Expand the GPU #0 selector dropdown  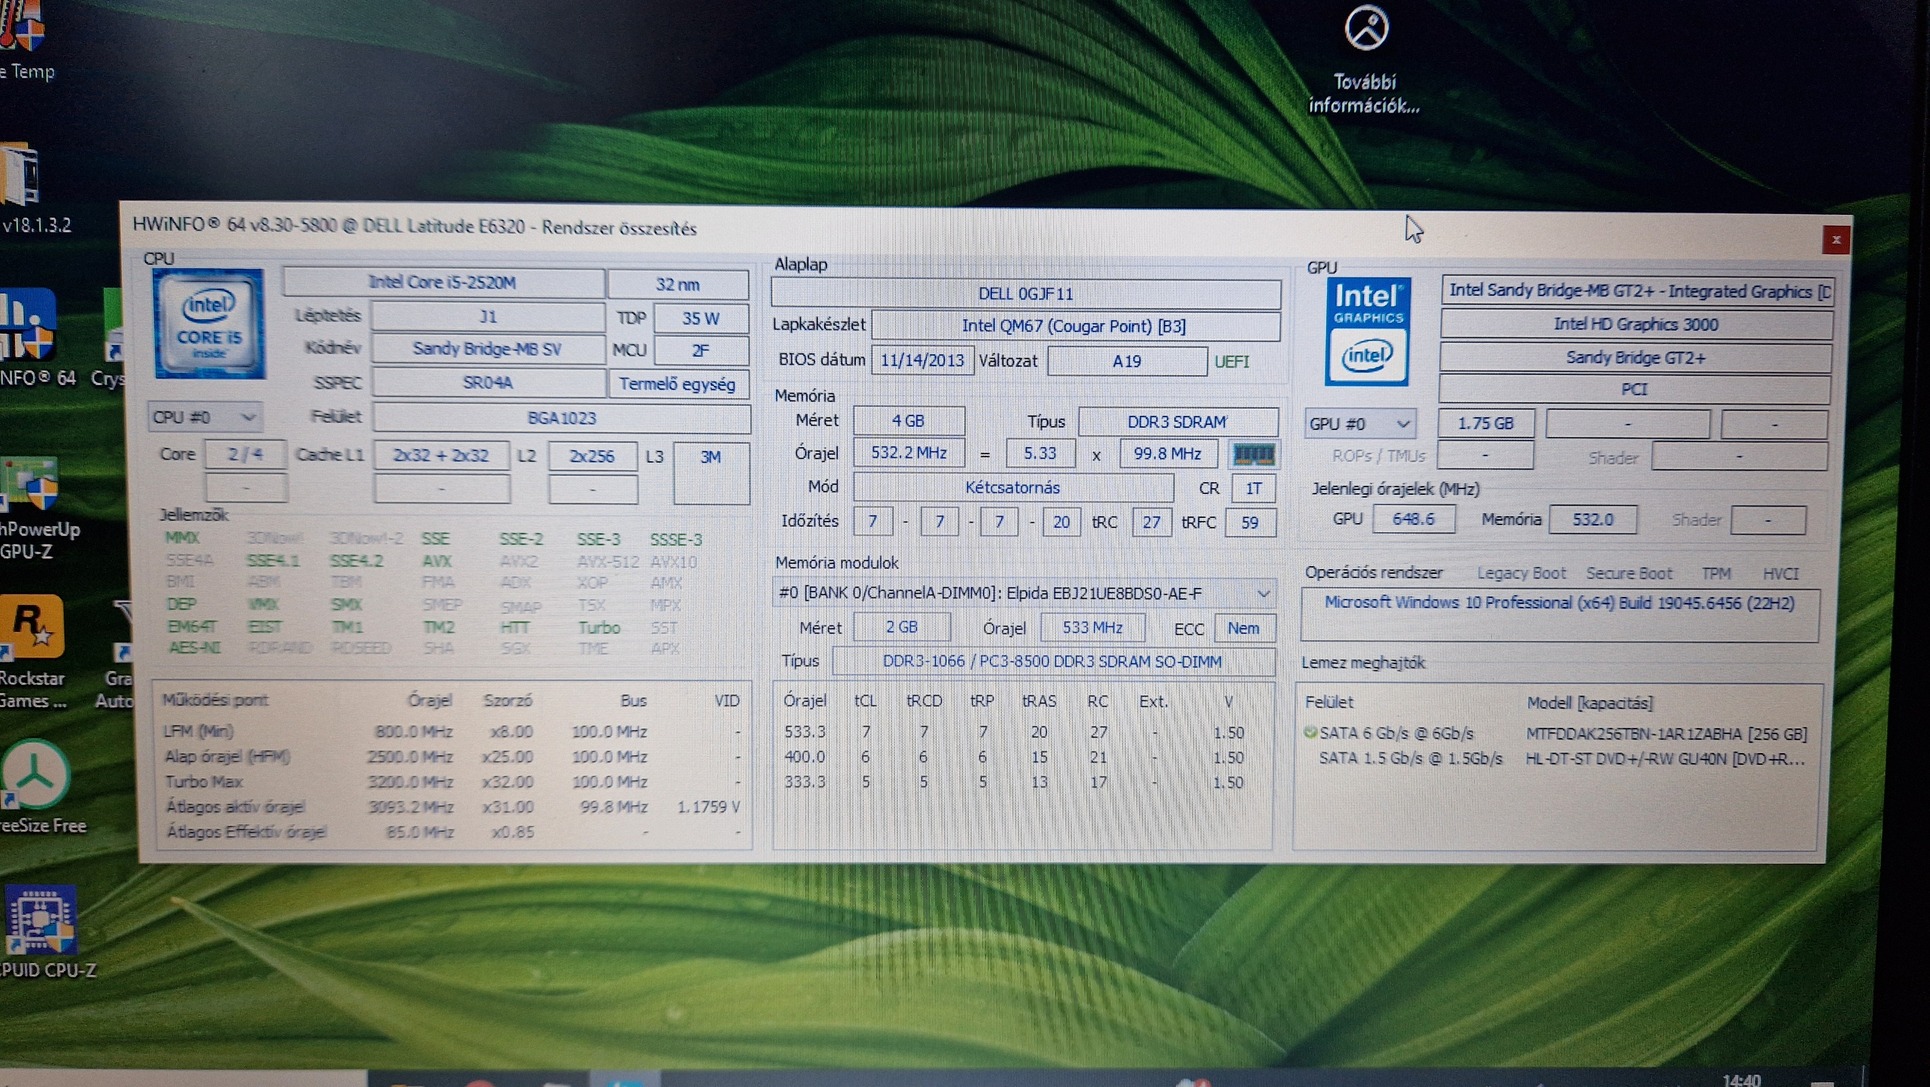(x=1359, y=424)
